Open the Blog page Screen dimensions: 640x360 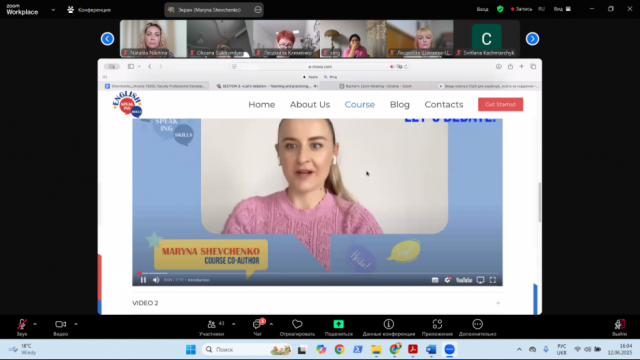(x=400, y=104)
